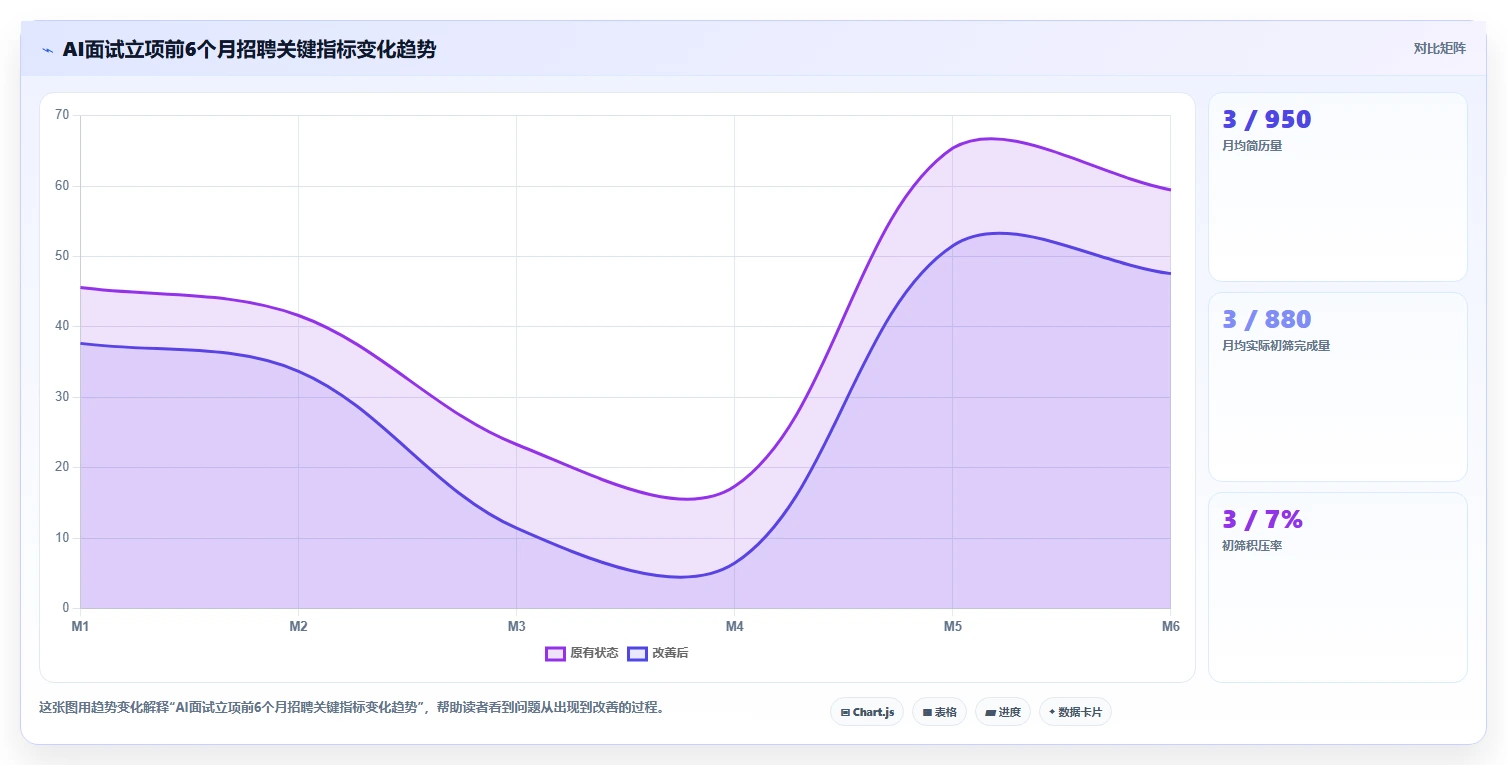
Task: Click the blue 改善后 legend color box
Action: [x=637, y=653]
